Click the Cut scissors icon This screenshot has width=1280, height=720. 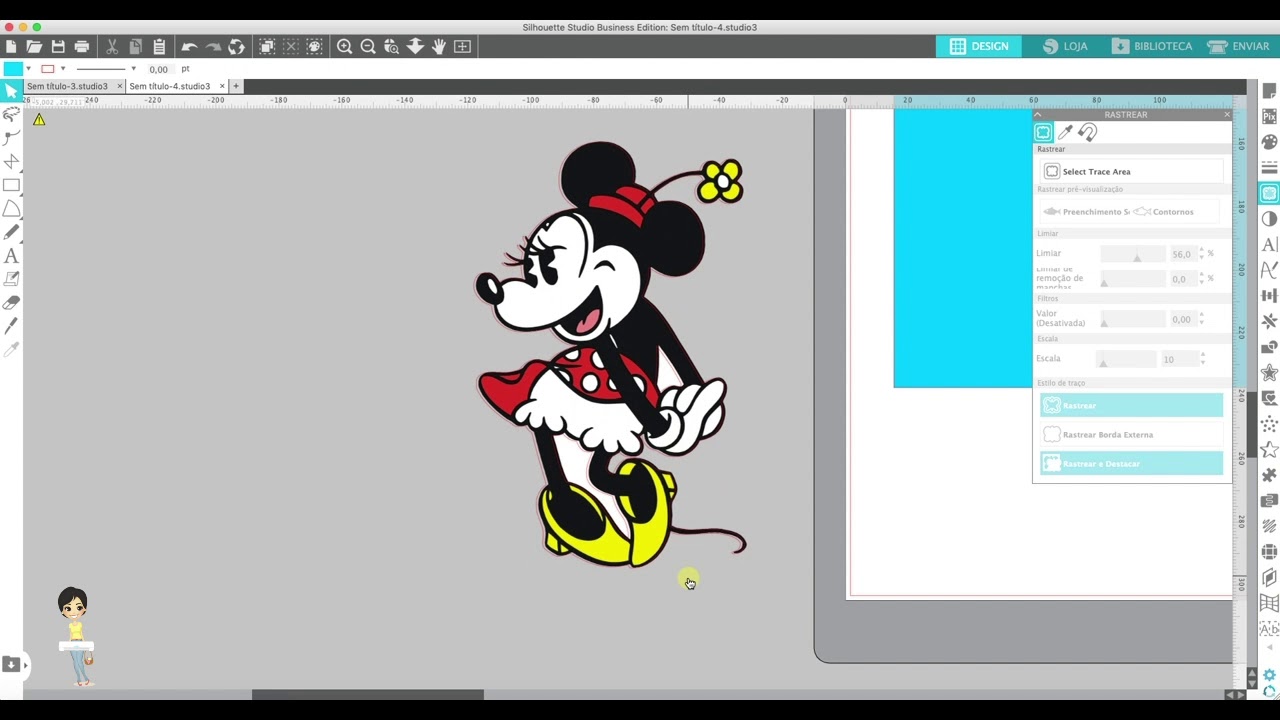pyautogui.click(x=112, y=47)
